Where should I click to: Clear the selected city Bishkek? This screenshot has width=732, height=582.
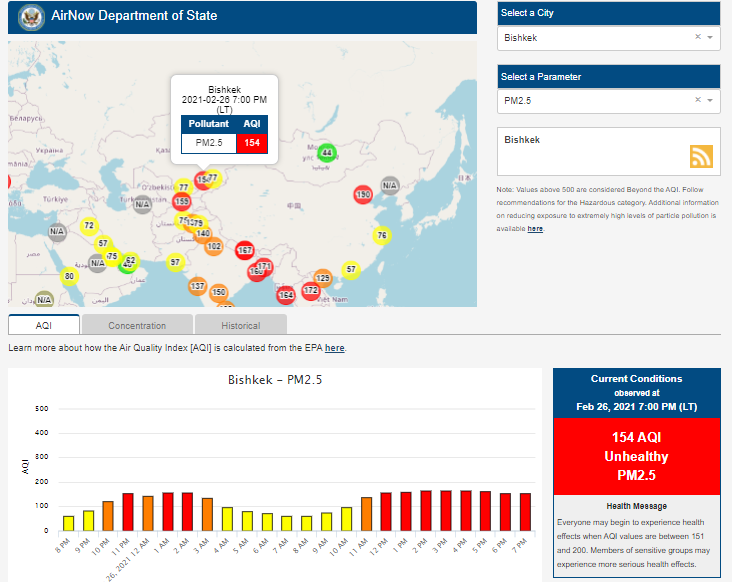pyautogui.click(x=698, y=37)
